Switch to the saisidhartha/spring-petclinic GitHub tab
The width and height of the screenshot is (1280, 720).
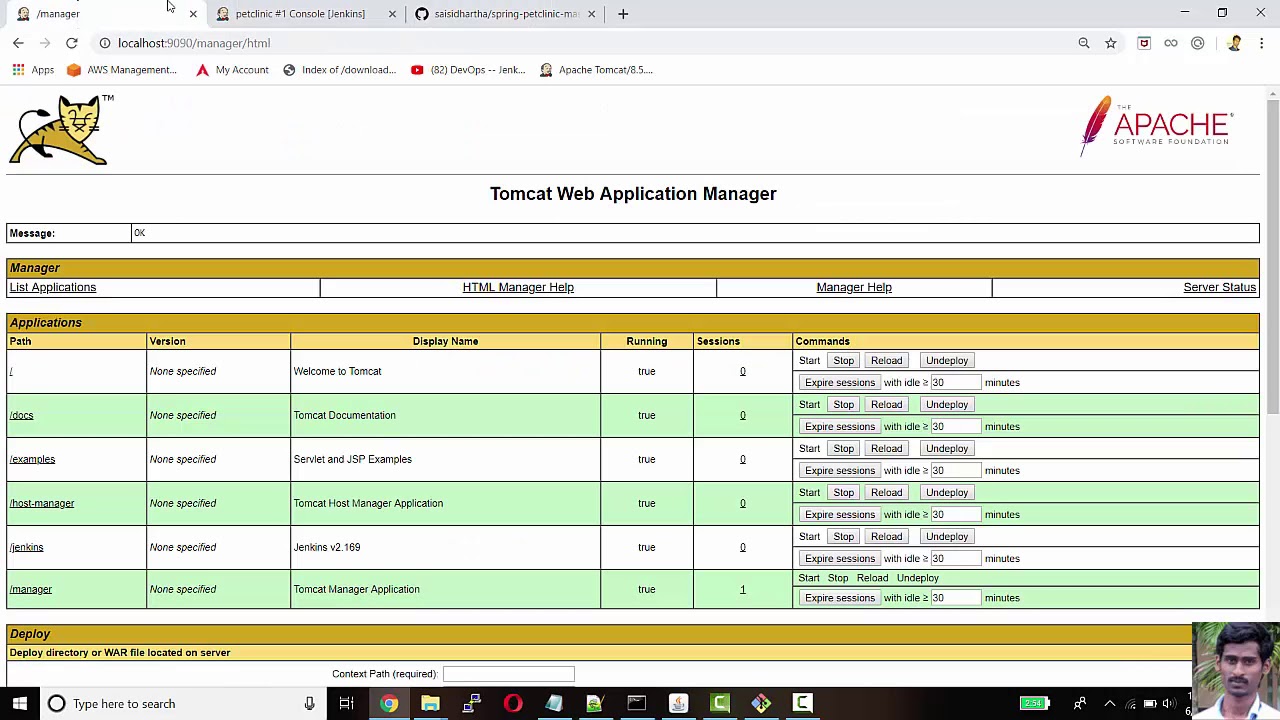(x=506, y=14)
